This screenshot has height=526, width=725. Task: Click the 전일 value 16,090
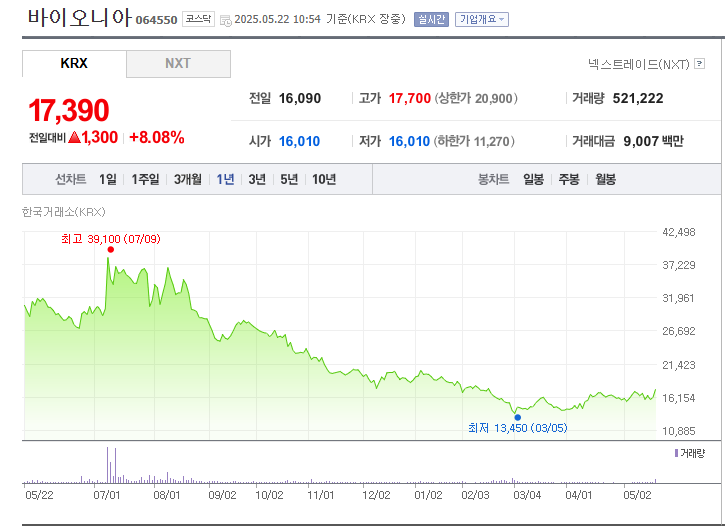click(300, 98)
